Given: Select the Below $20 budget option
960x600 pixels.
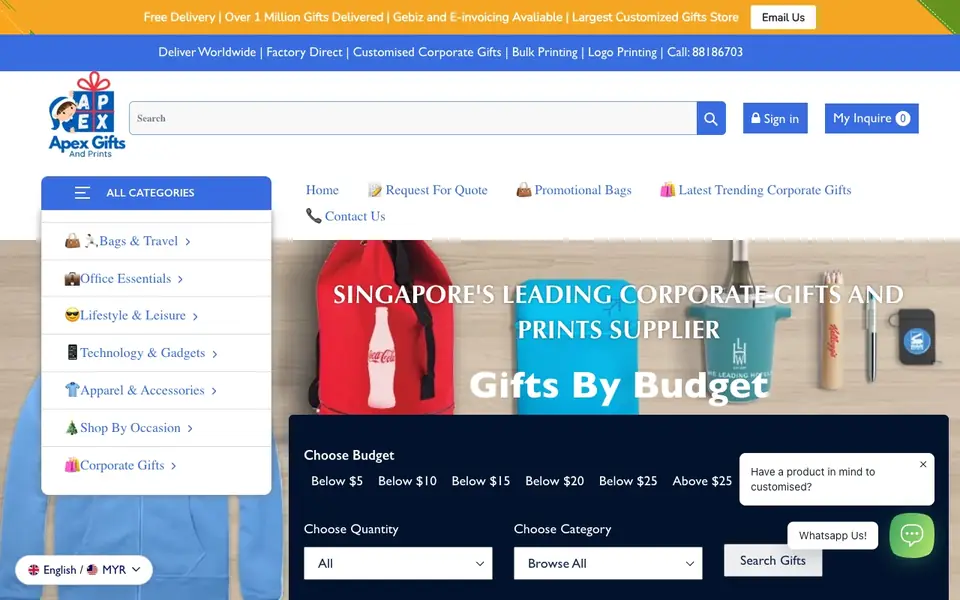Looking at the screenshot, I should [554, 481].
